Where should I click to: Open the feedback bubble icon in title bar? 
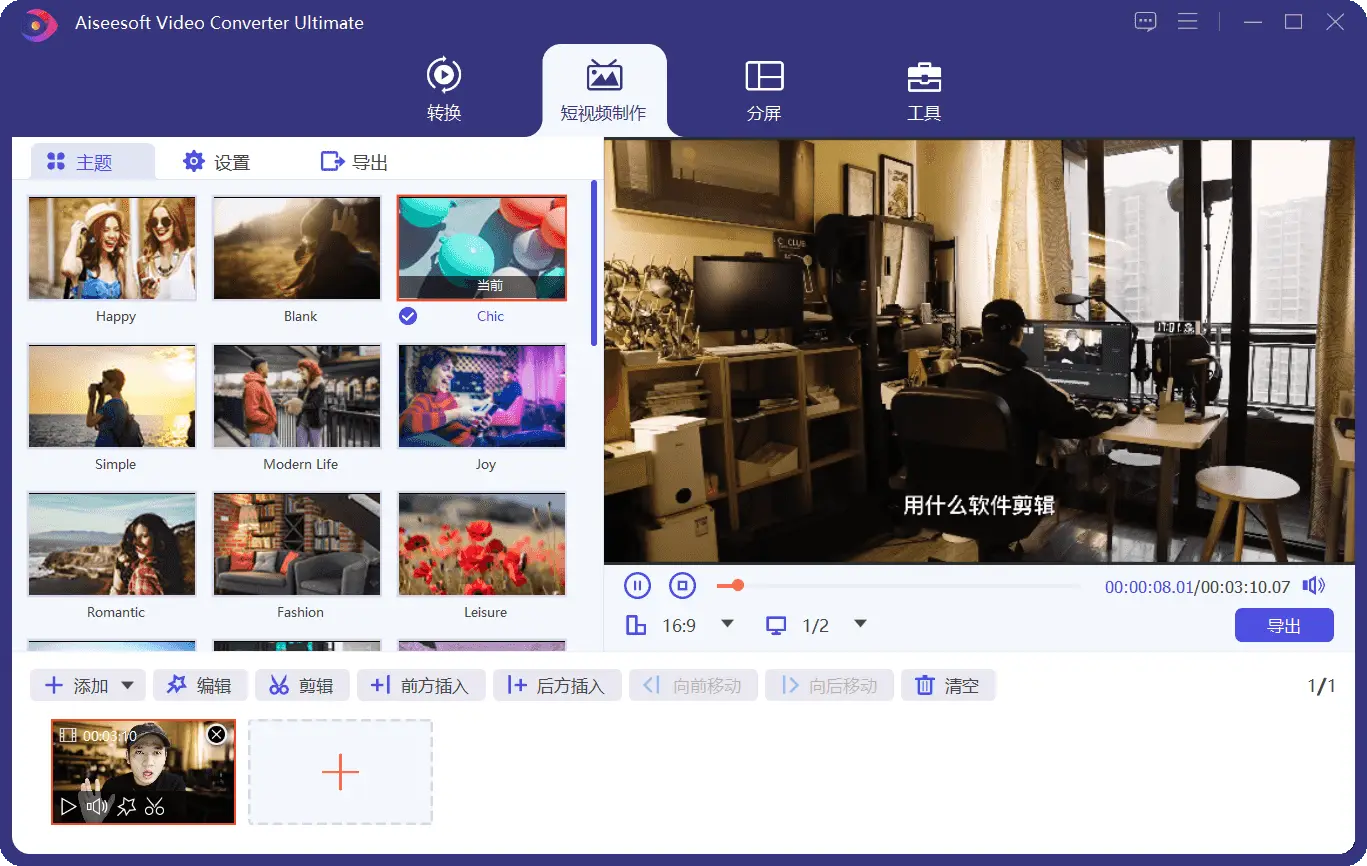click(x=1144, y=21)
